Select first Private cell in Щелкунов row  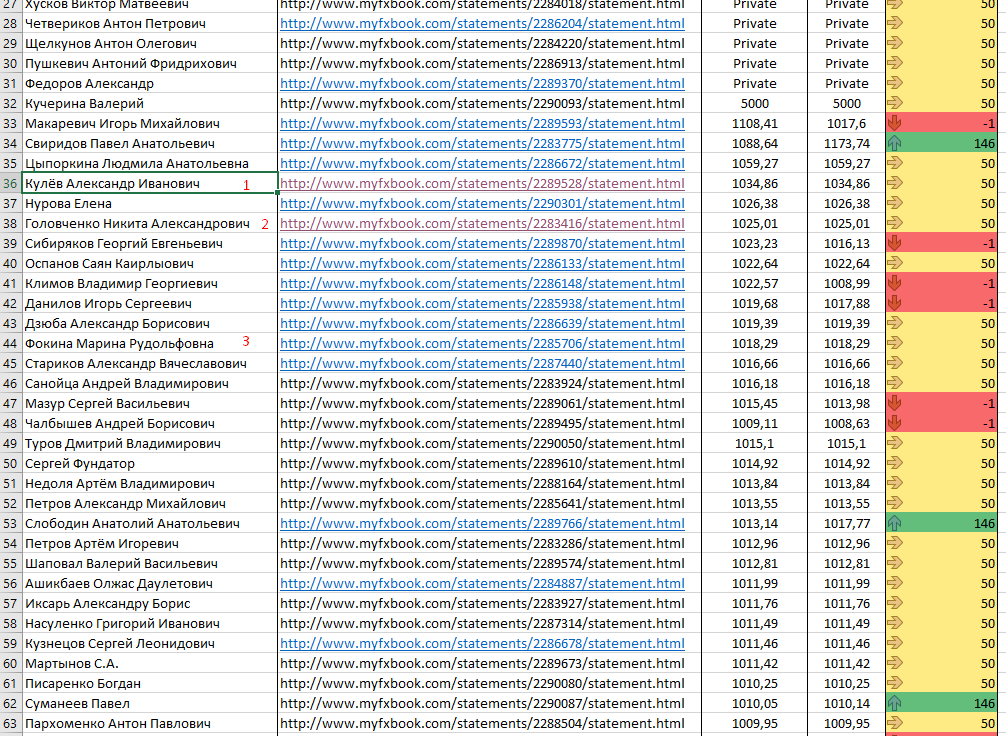point(754,44)
